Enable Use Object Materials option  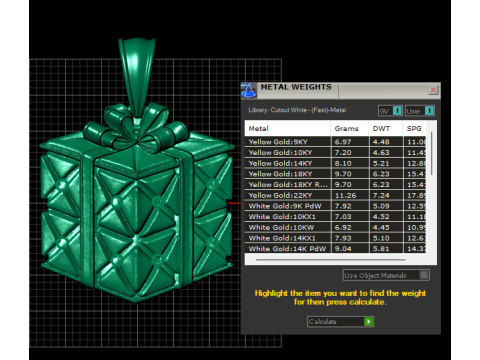pos(386,275)
